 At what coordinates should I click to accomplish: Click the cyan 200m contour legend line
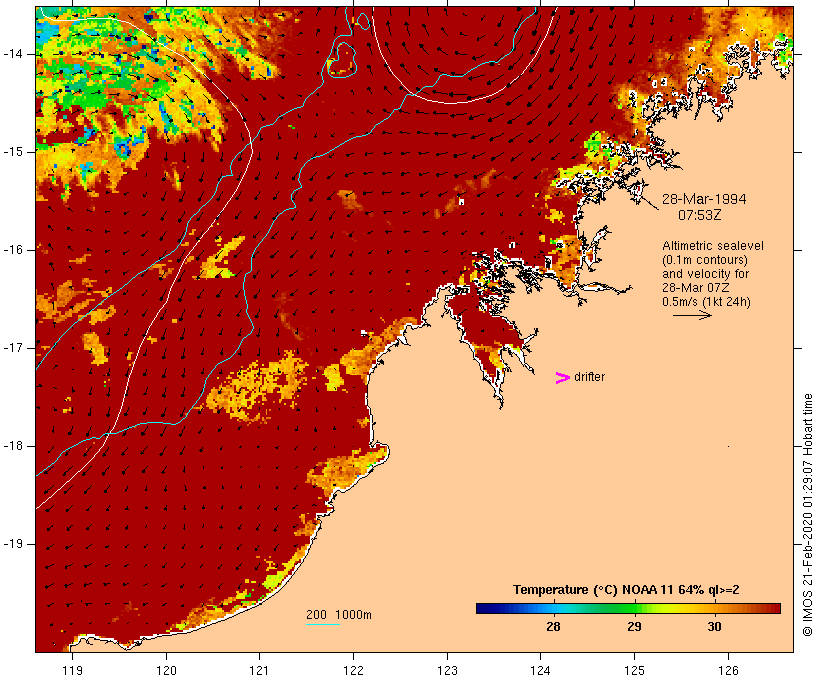(323, 624)
